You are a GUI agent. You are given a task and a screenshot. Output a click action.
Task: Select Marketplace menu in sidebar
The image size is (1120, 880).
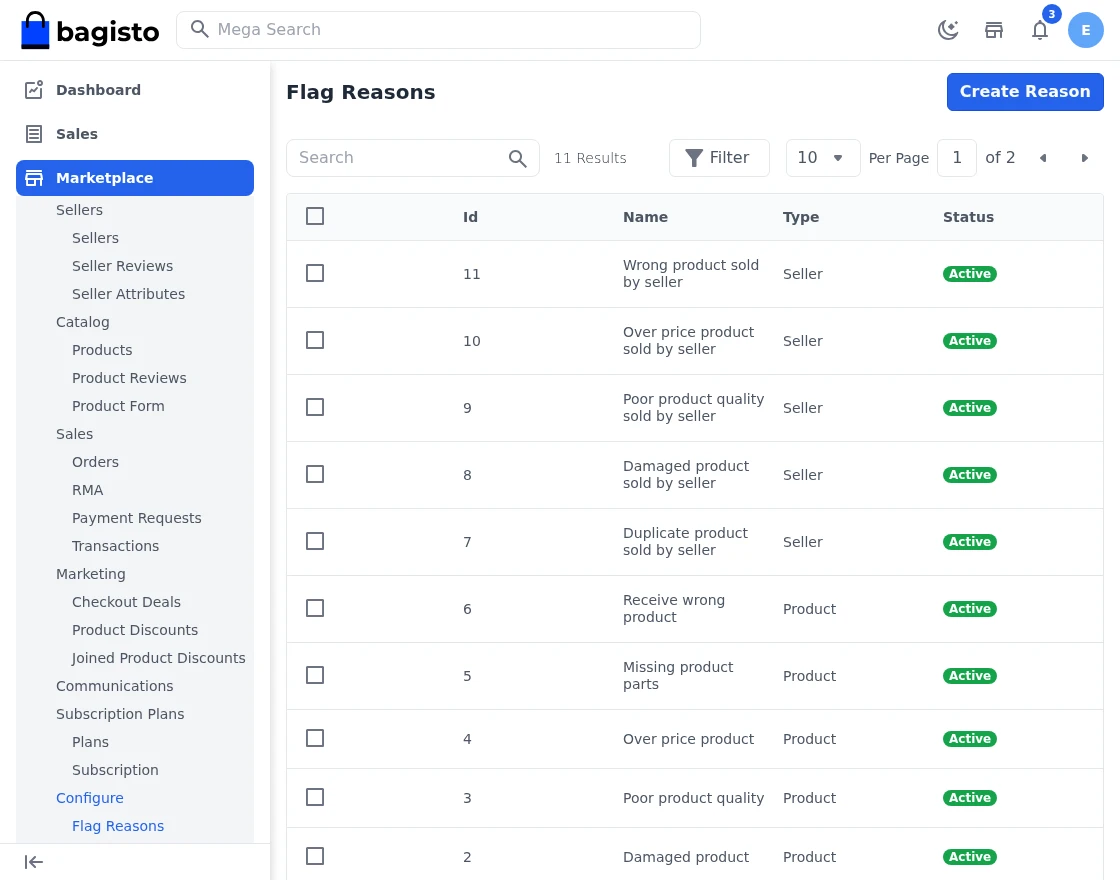(x=135, y=178)
